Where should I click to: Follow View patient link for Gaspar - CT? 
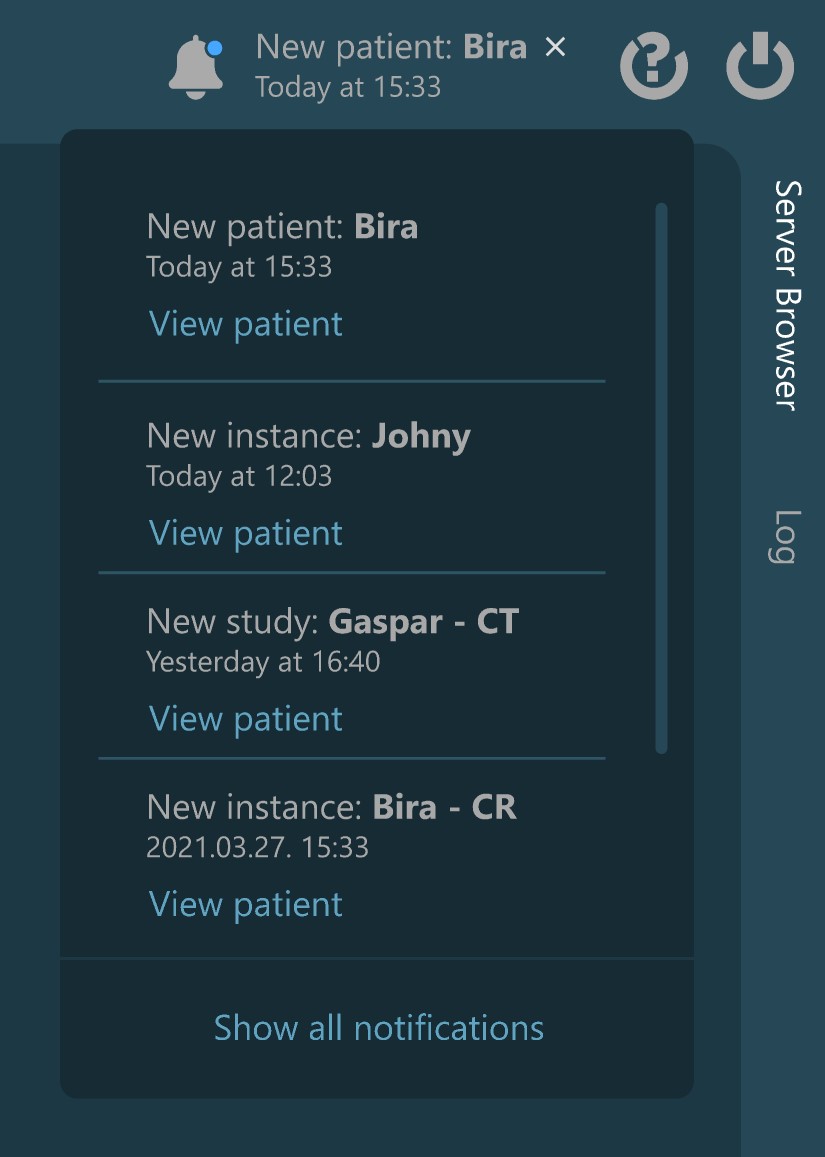[x=246, y=719]
